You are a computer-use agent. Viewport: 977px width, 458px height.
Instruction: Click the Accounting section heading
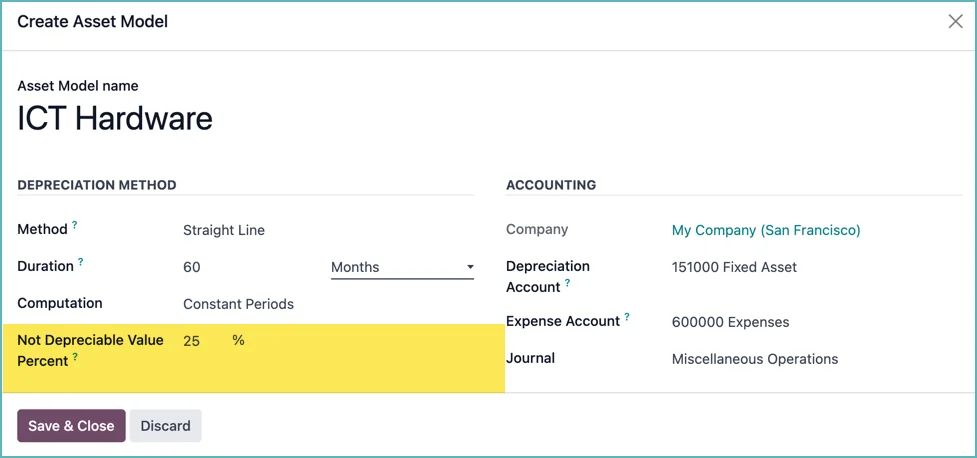tap(551, 185)
